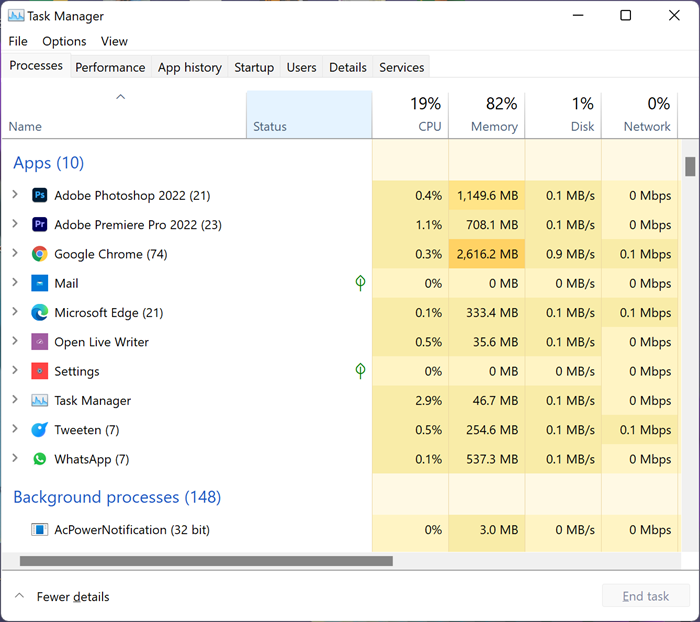
Task: Select the WhatsApp (7) row name
Action: point(92,459)
